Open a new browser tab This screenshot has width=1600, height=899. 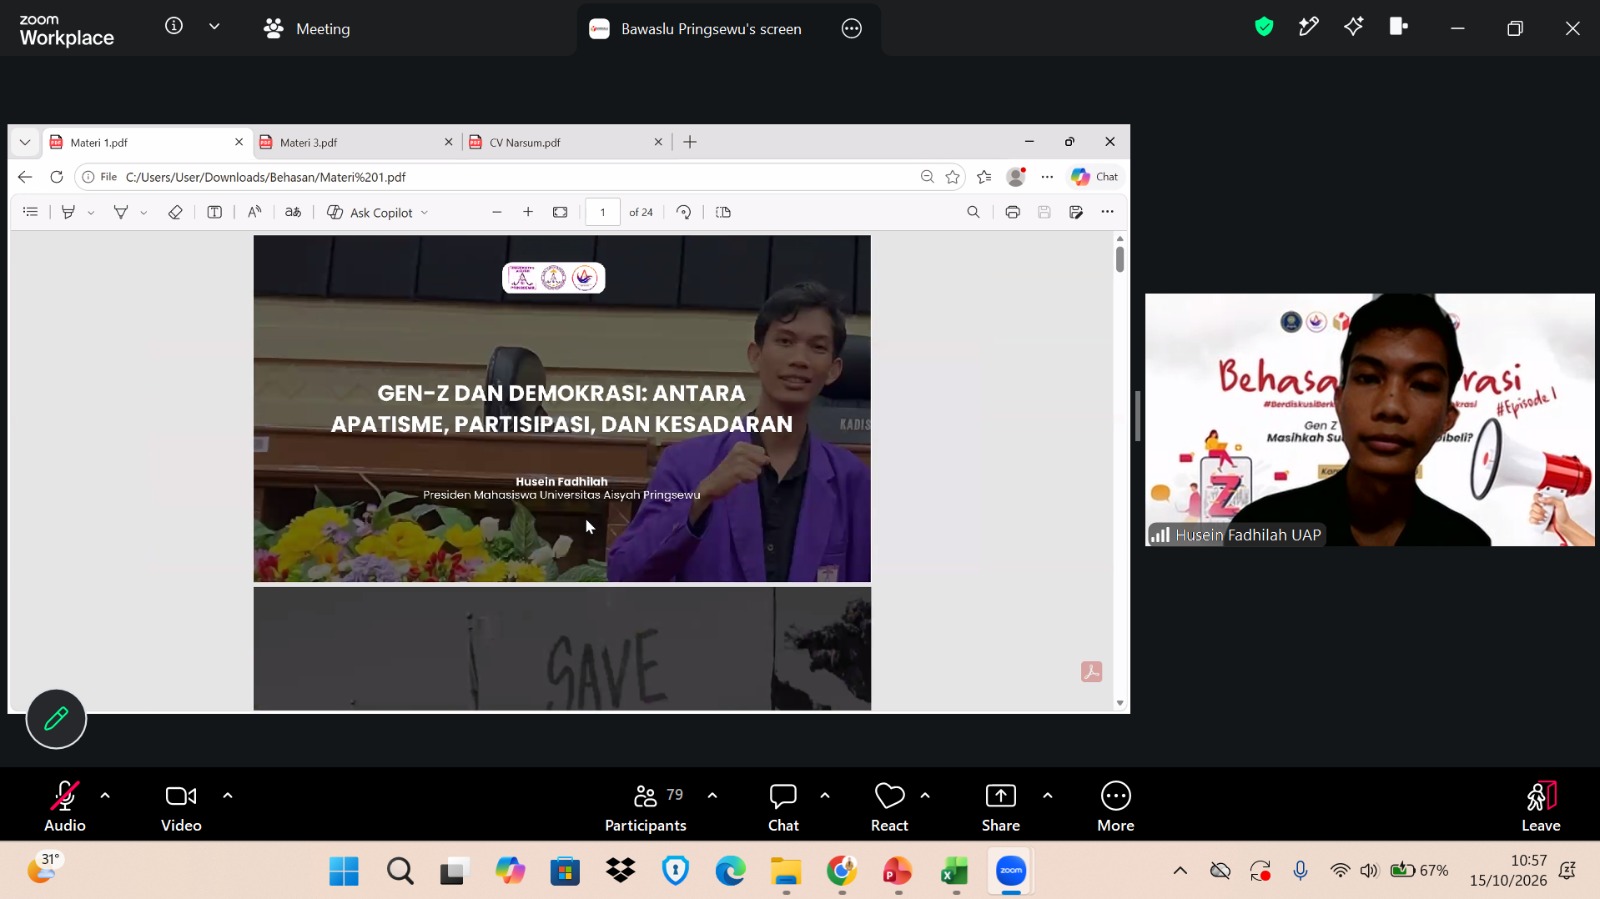tap(690, 142)
